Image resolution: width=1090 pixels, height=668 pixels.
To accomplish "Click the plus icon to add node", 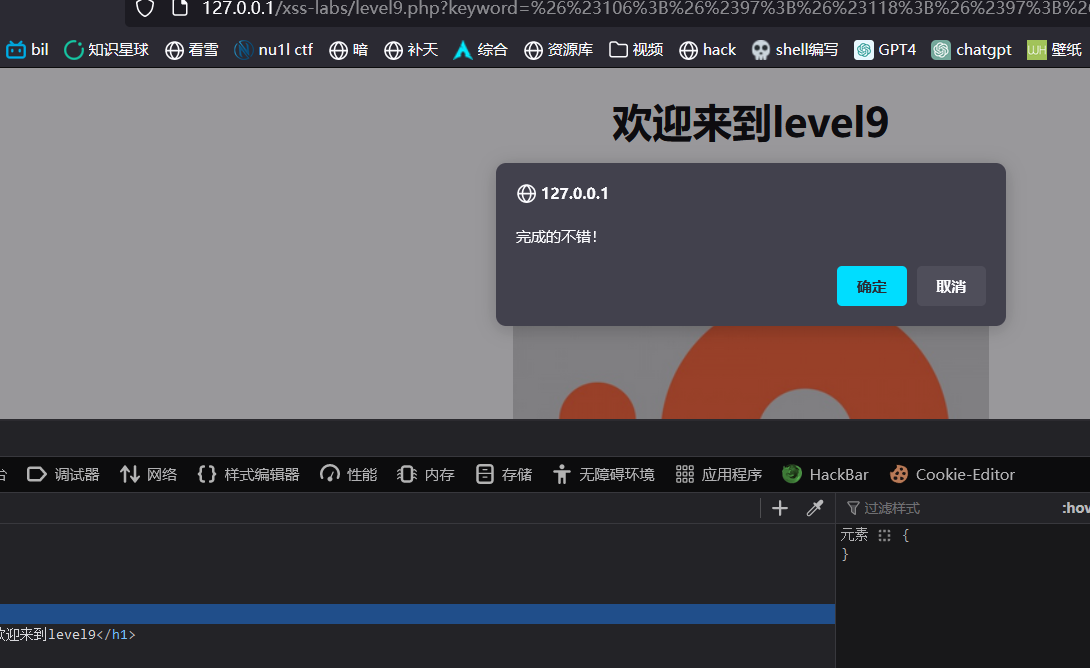I will pos(780,508).
